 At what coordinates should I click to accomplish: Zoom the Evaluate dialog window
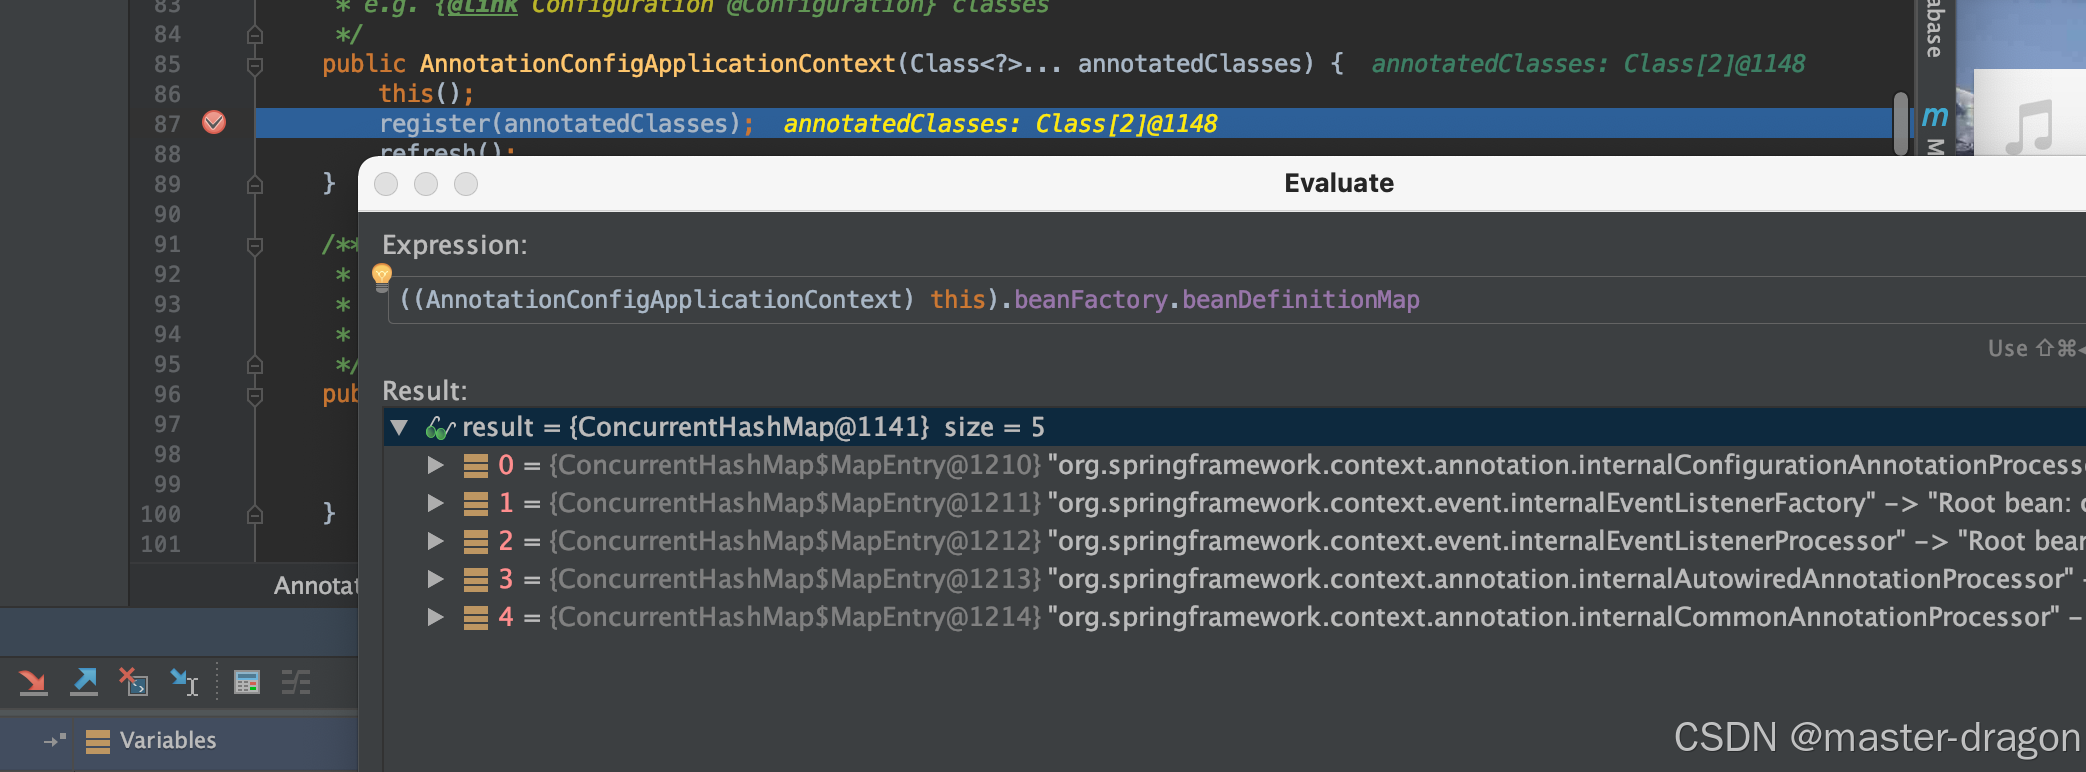point(466,184)
